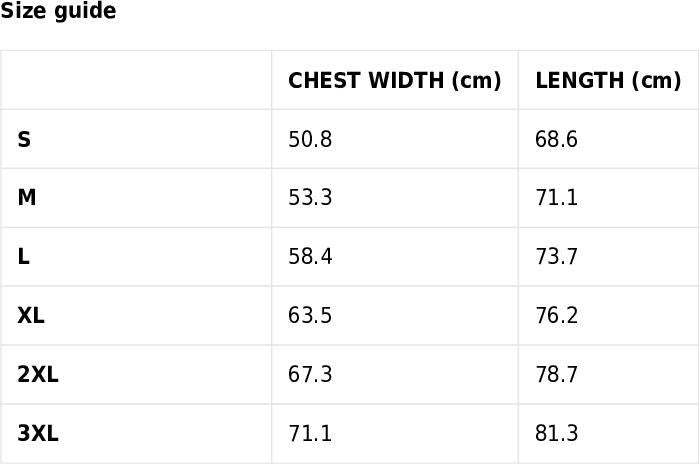Select chest width value 50.8

pyautogui.click(x=310, y=140)
